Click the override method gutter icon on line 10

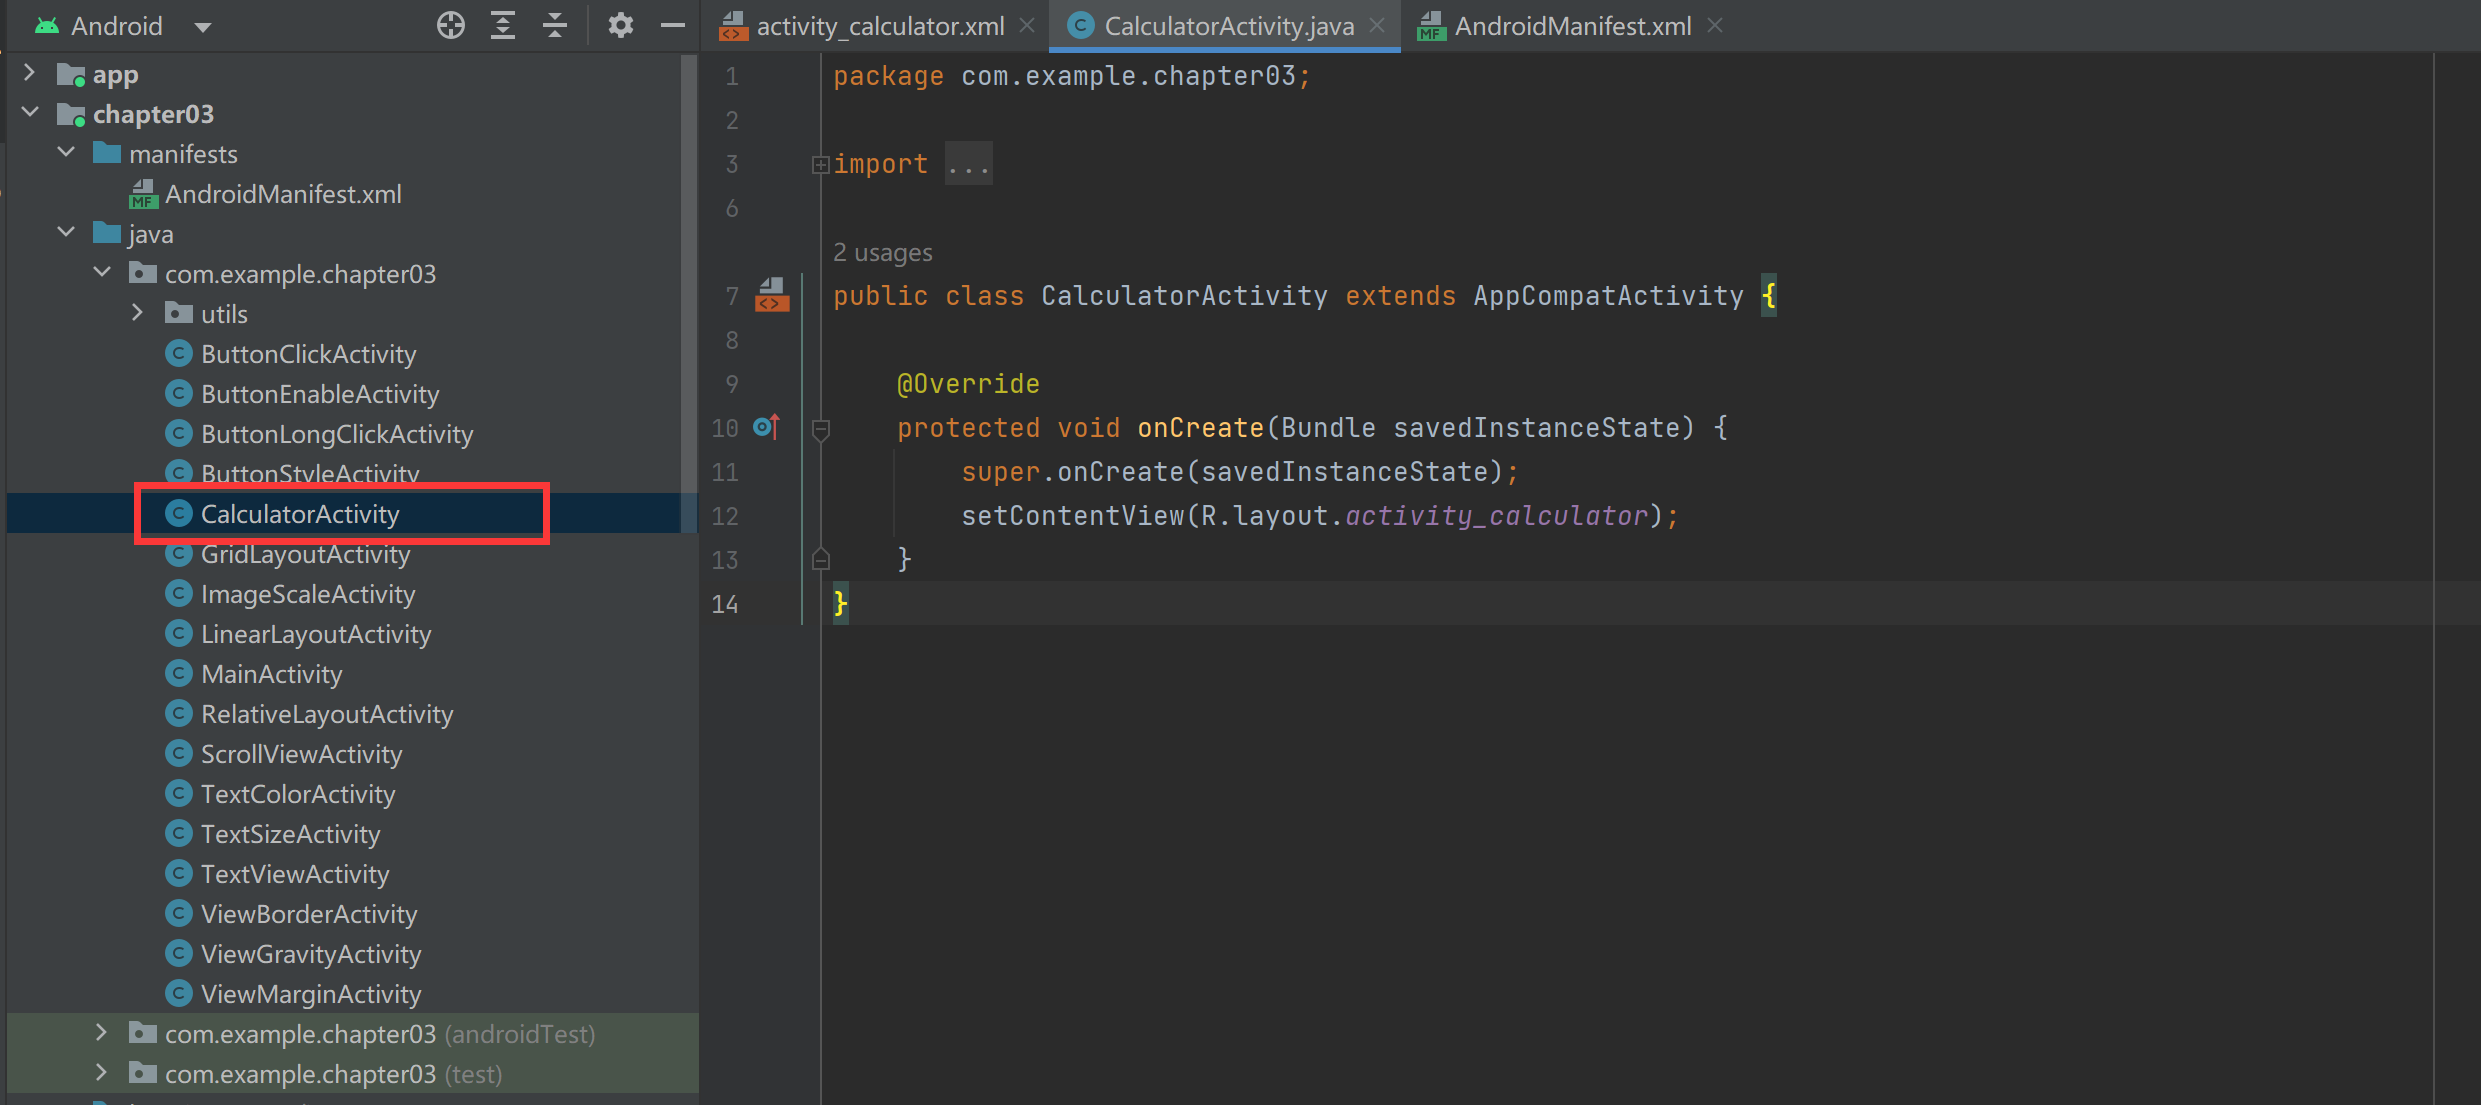(766, 427)
